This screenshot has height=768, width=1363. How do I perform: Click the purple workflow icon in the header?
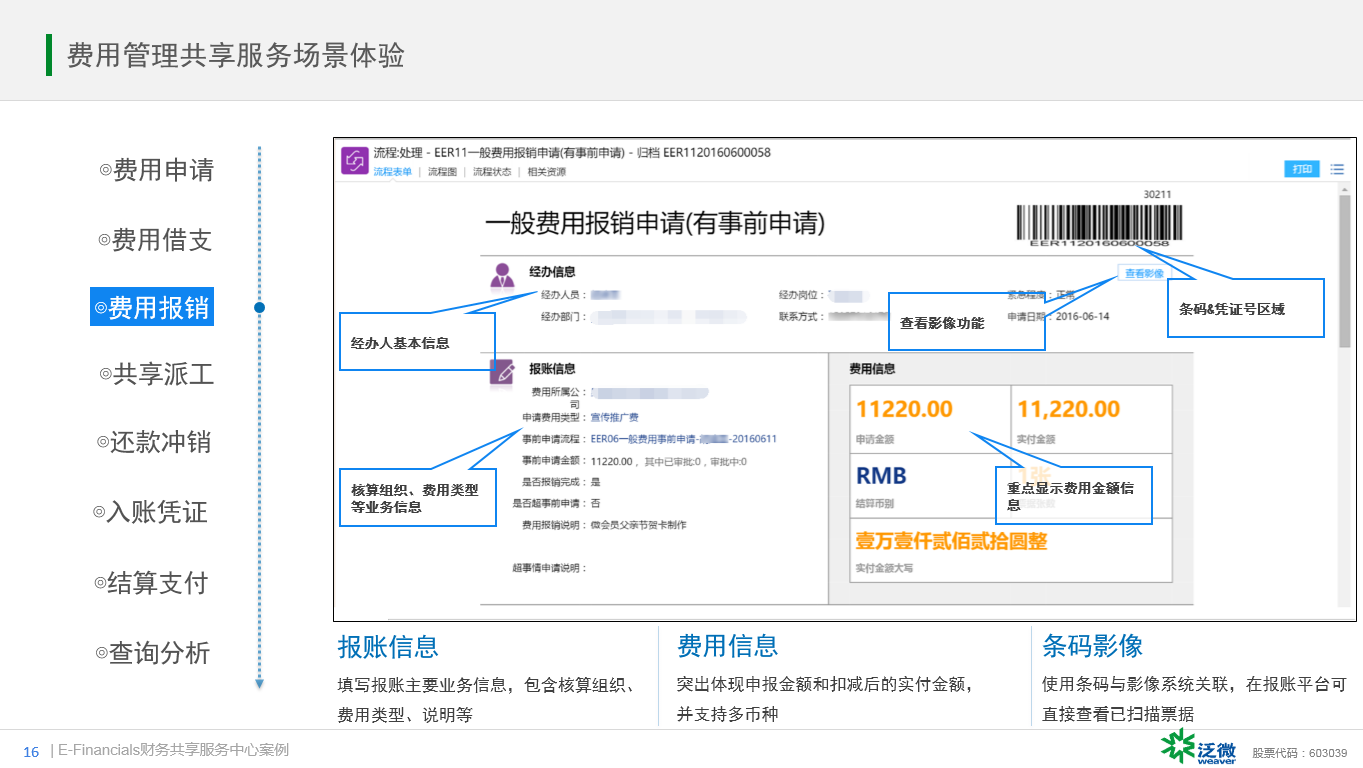pos(354,161)
